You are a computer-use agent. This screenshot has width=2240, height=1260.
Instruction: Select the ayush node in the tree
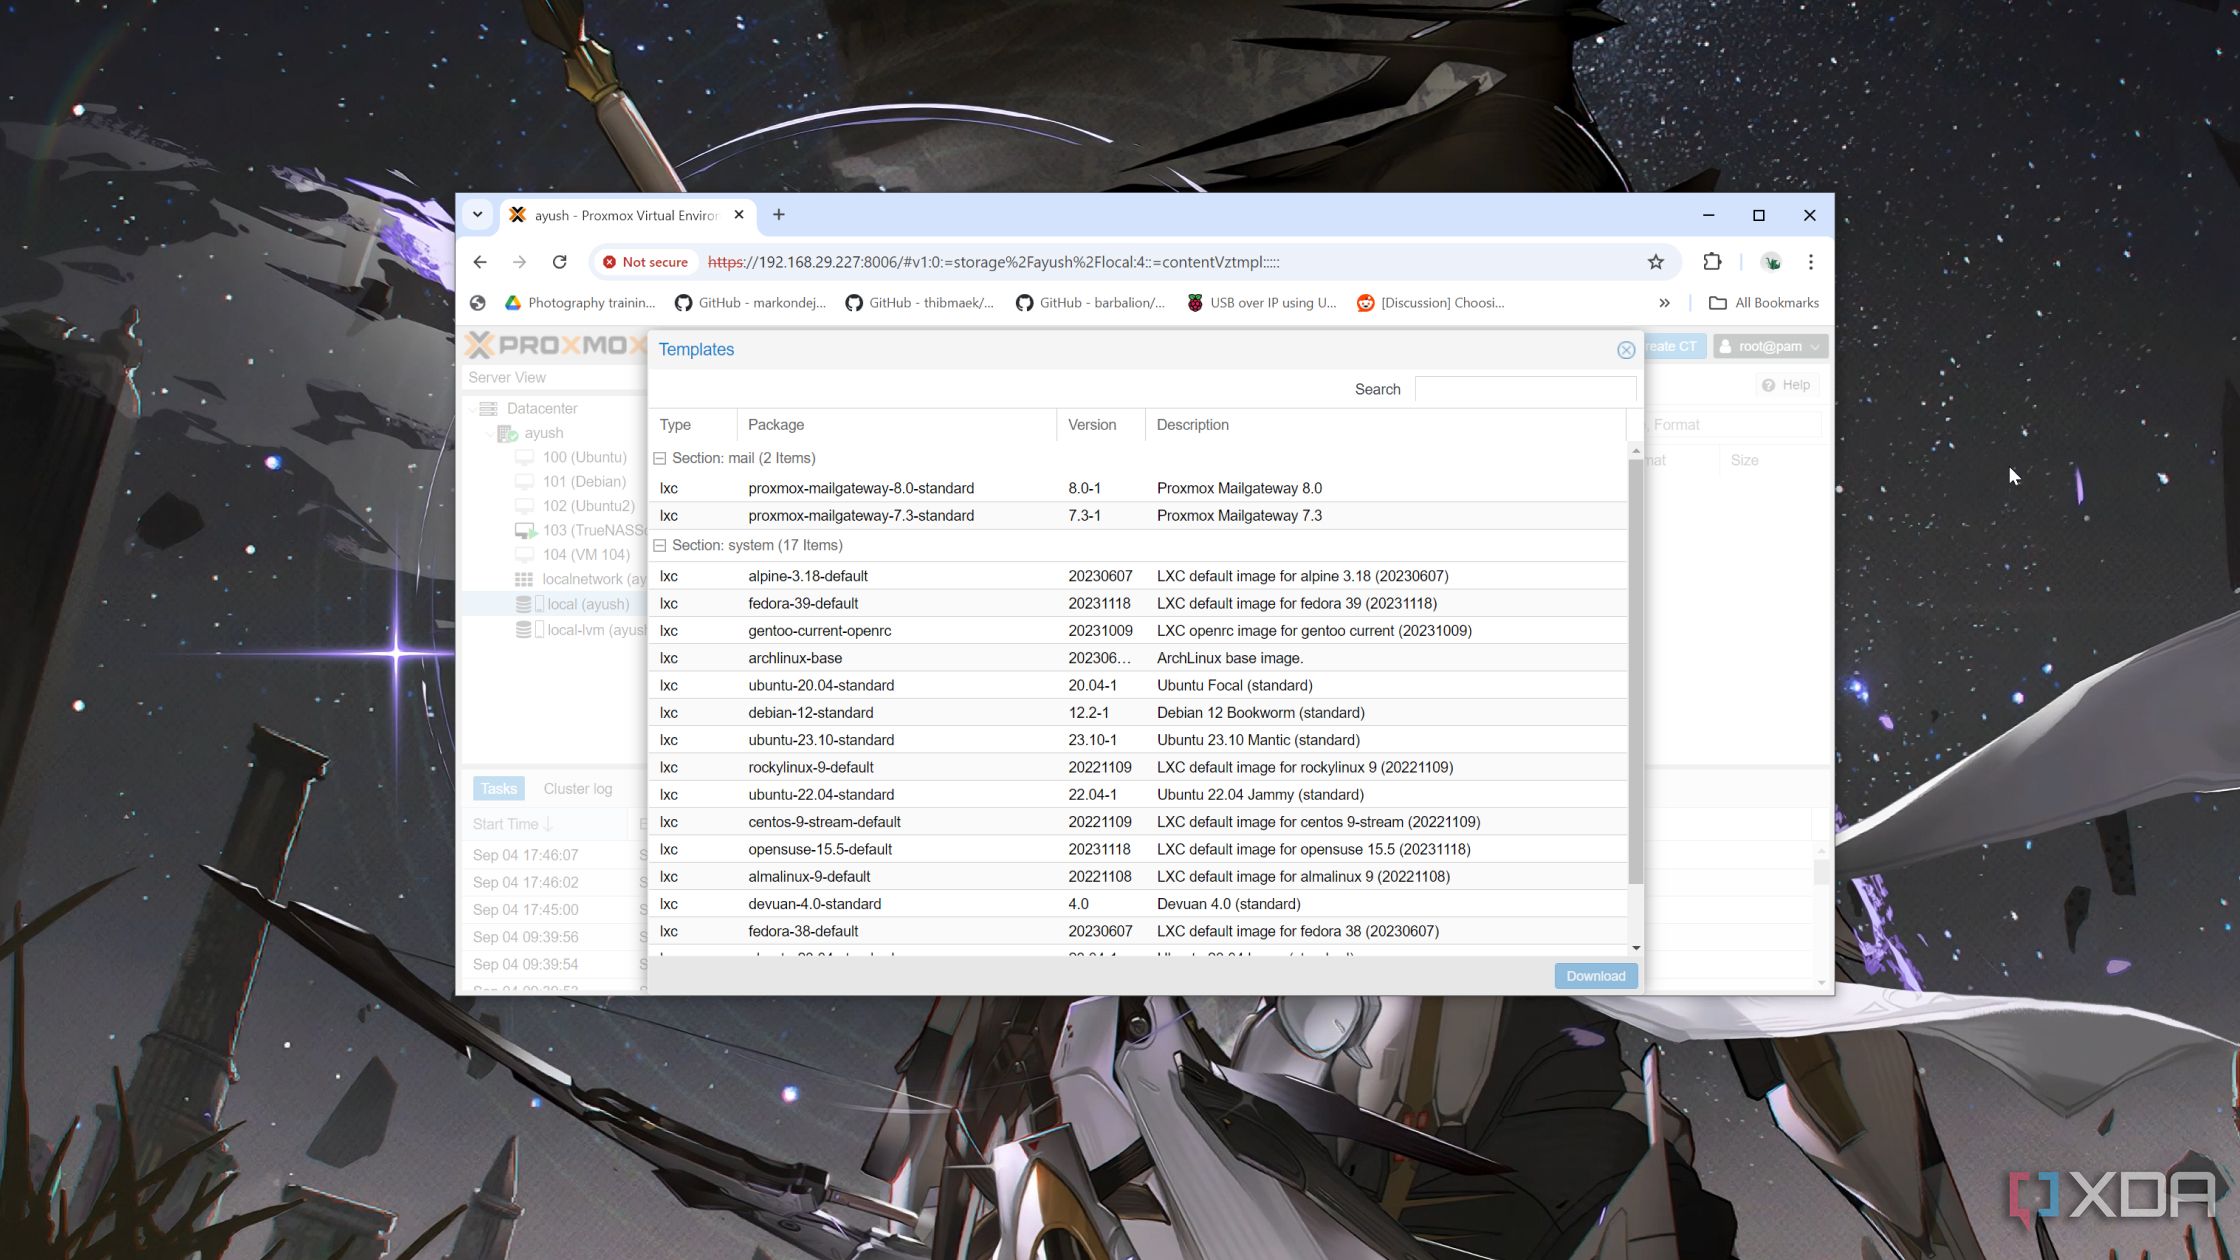tap(543, 433)
